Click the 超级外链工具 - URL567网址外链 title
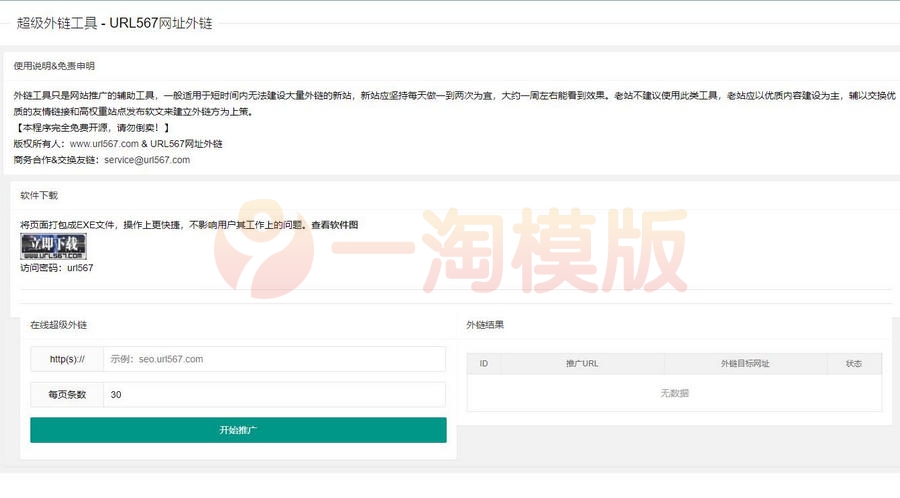Screen dimensions: 900x498 (x=114, y=23)
